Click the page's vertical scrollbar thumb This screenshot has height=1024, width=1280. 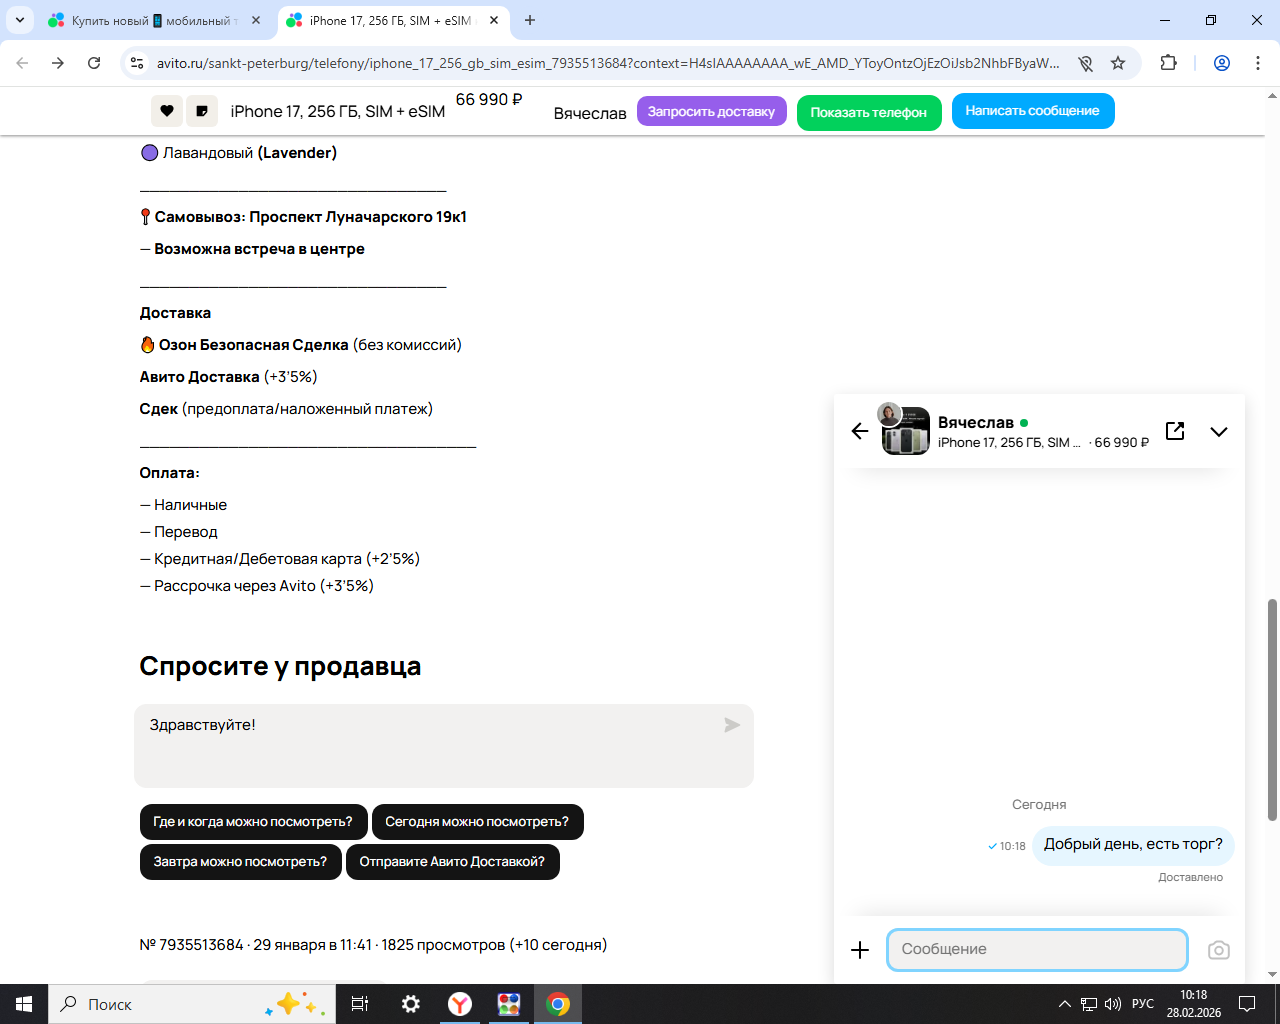1272,710
